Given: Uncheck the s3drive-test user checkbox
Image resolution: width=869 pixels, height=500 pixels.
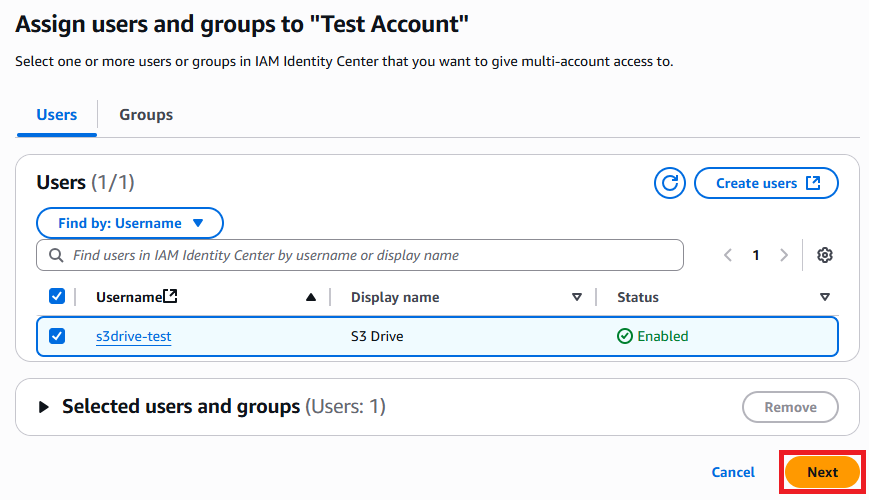Looking at the screenshot, I should coord(57,336).
